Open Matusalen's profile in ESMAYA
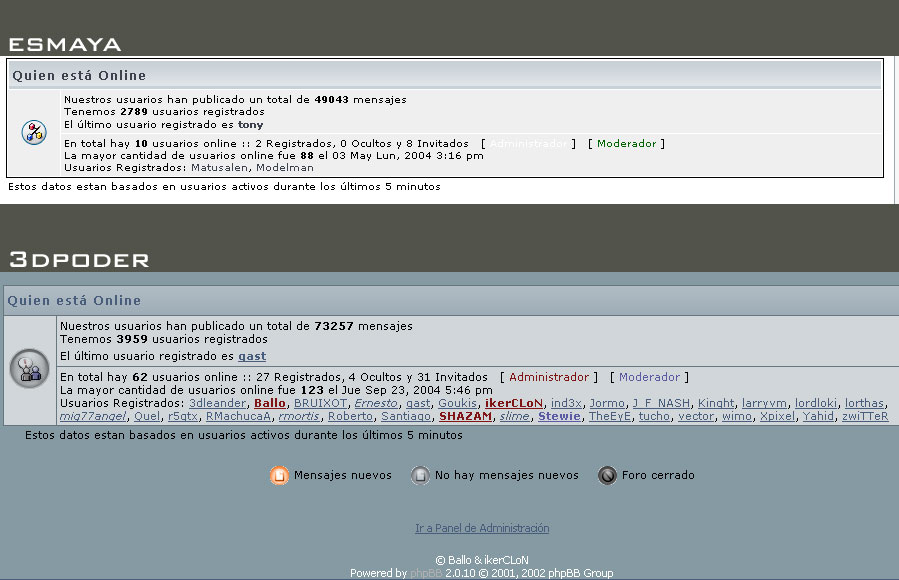The height and width of the screenshot is (580, 899). click(220, 167)
